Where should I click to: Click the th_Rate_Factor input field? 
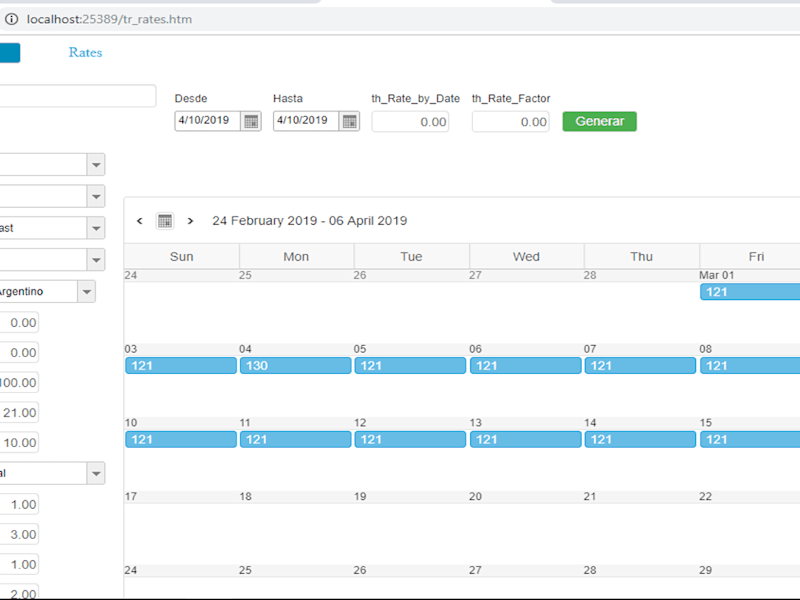(511, 122)
